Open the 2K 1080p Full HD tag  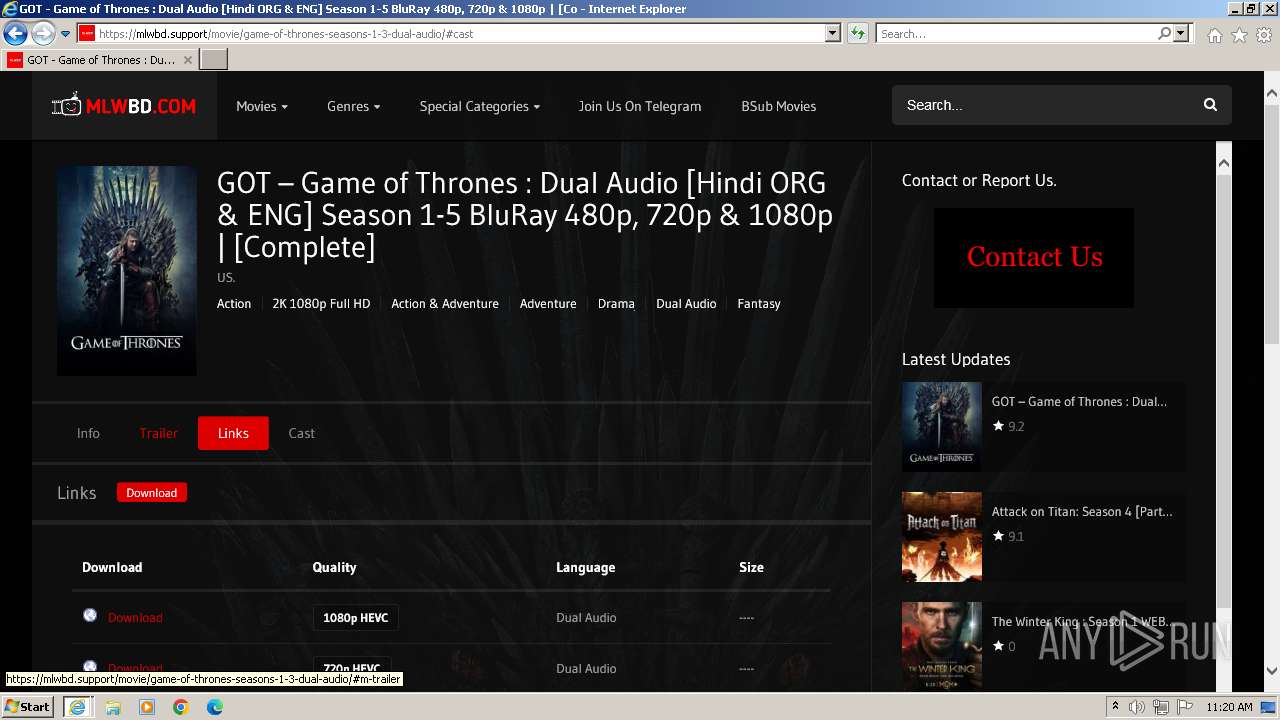[321, 304]
